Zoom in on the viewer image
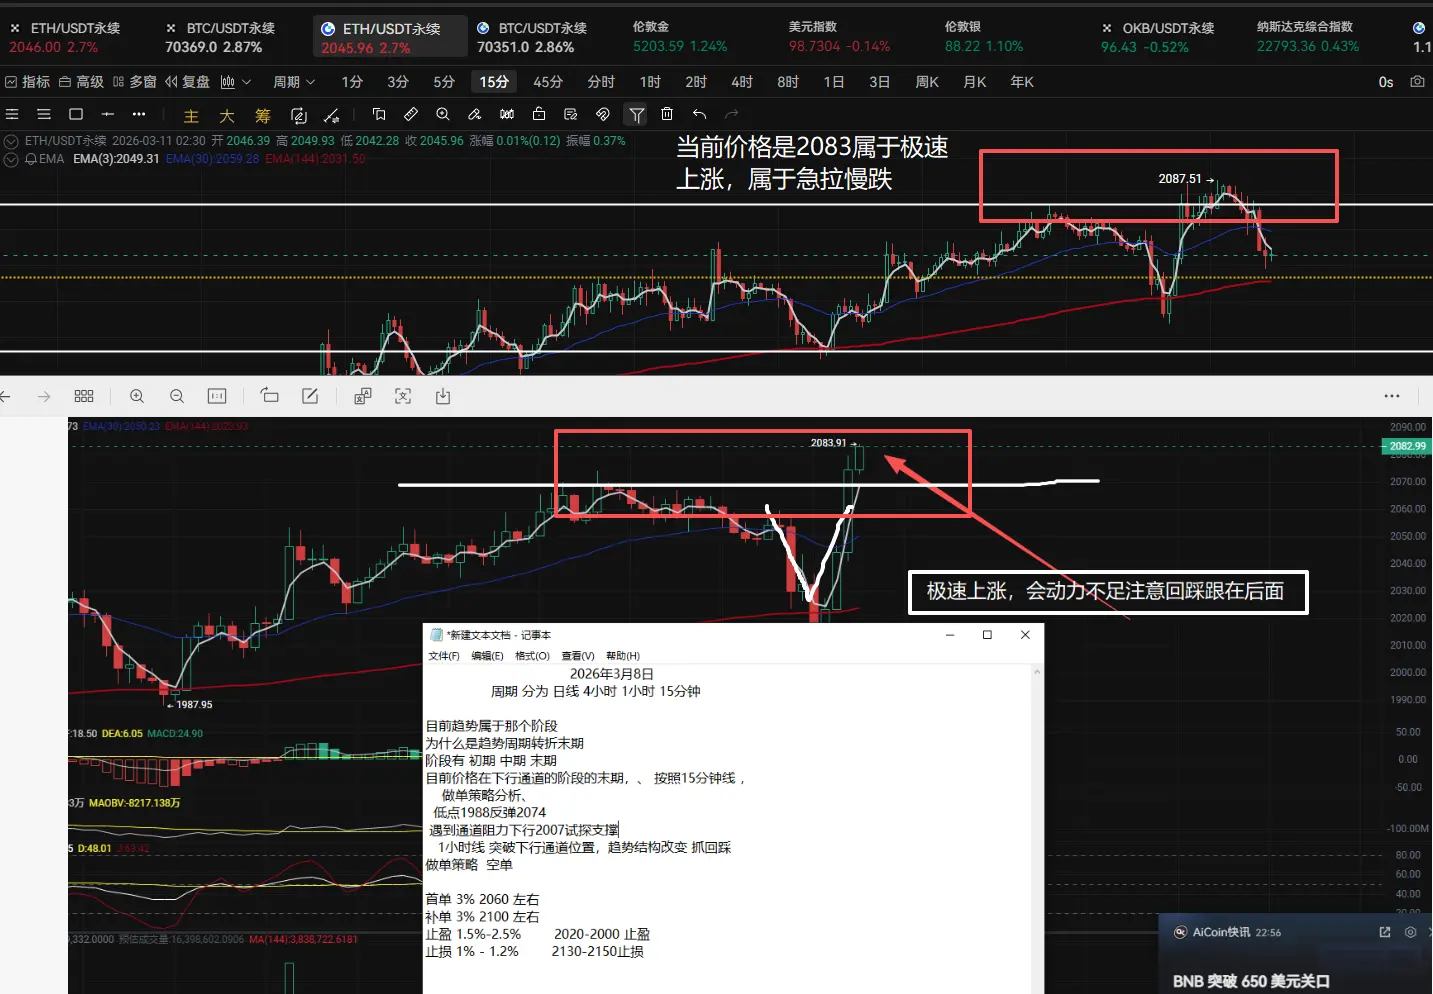This screenshot has width=1433, height=994. point(137,397)
